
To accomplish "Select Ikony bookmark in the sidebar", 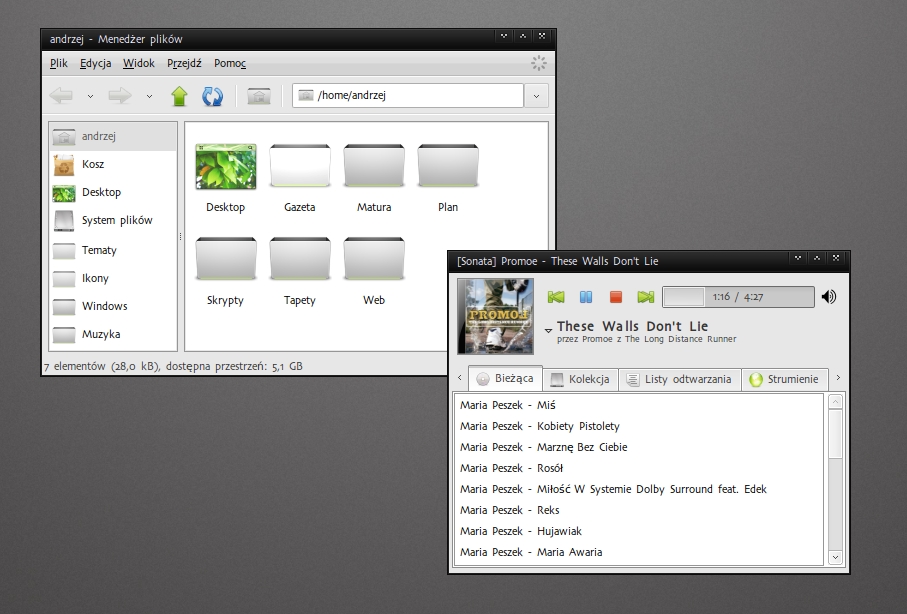I will coord(113,278).
